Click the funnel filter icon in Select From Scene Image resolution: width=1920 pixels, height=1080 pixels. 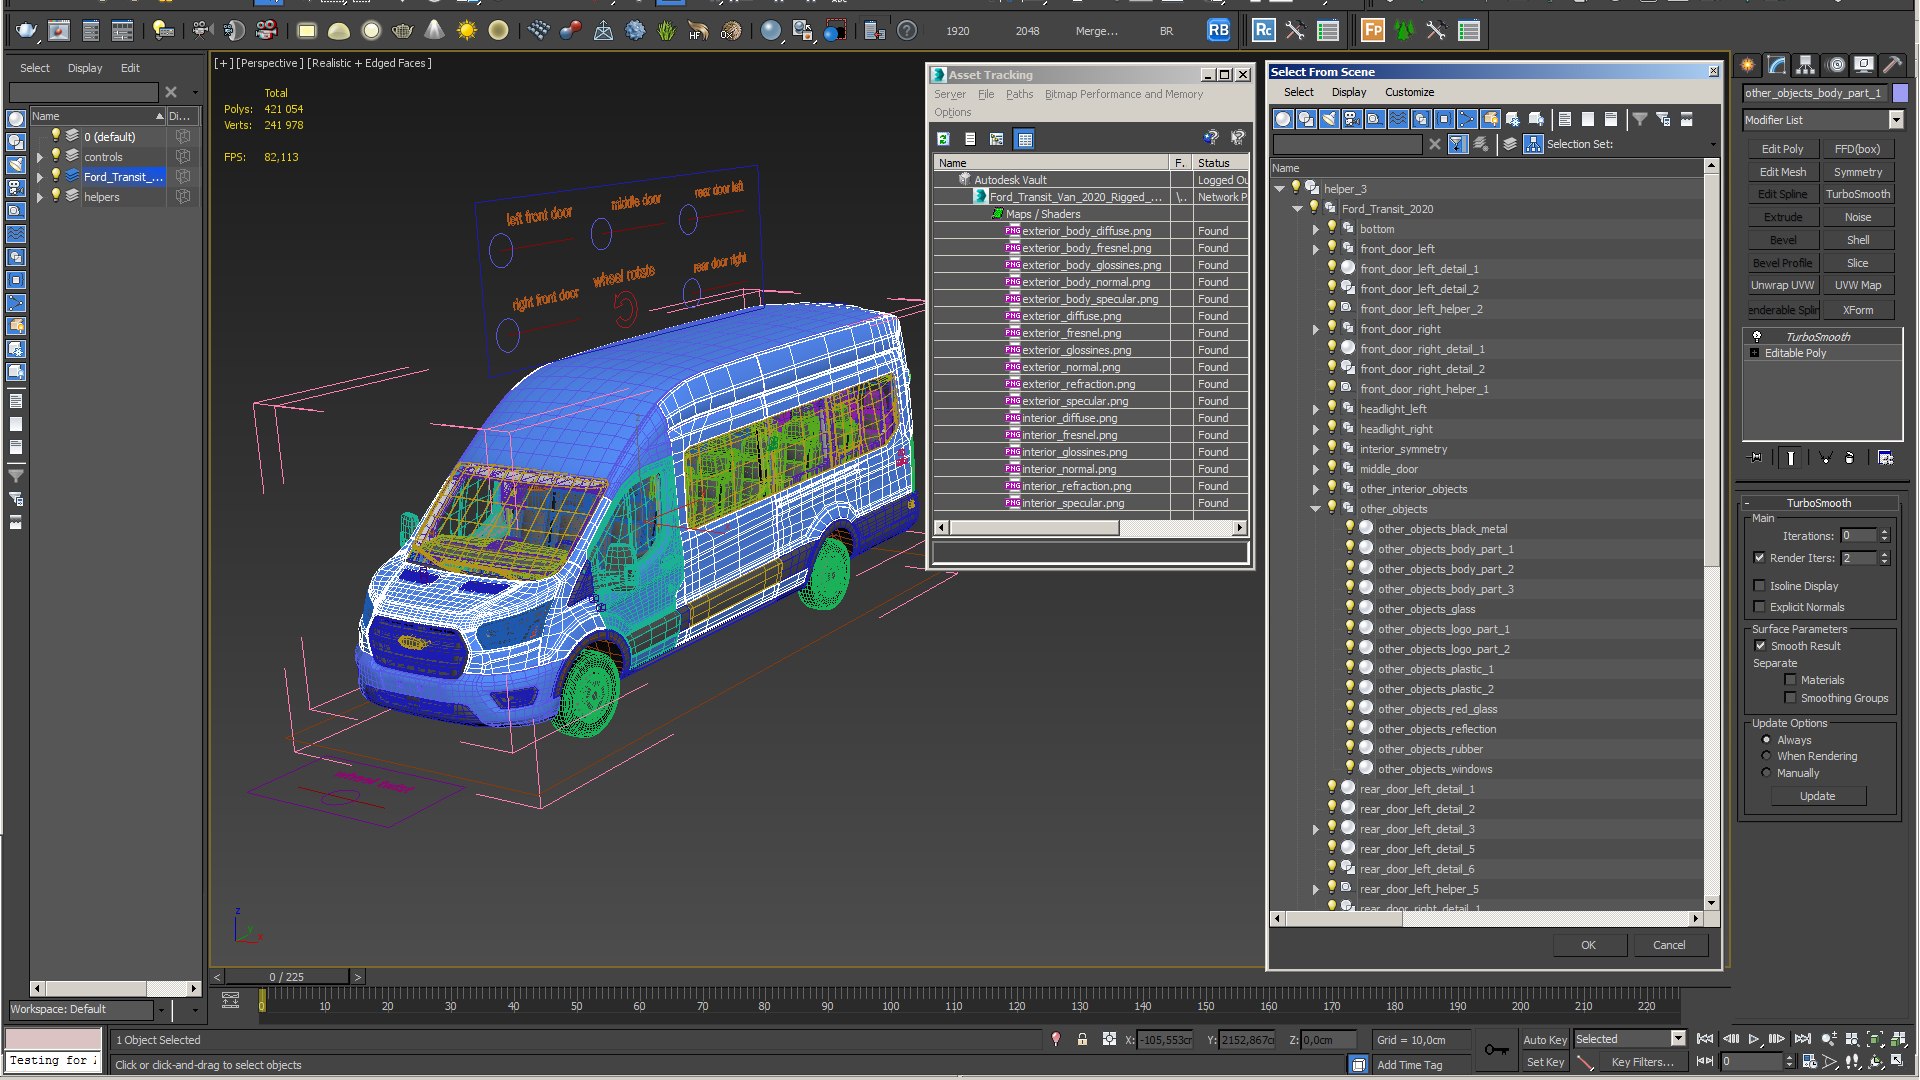(1640, 119)
